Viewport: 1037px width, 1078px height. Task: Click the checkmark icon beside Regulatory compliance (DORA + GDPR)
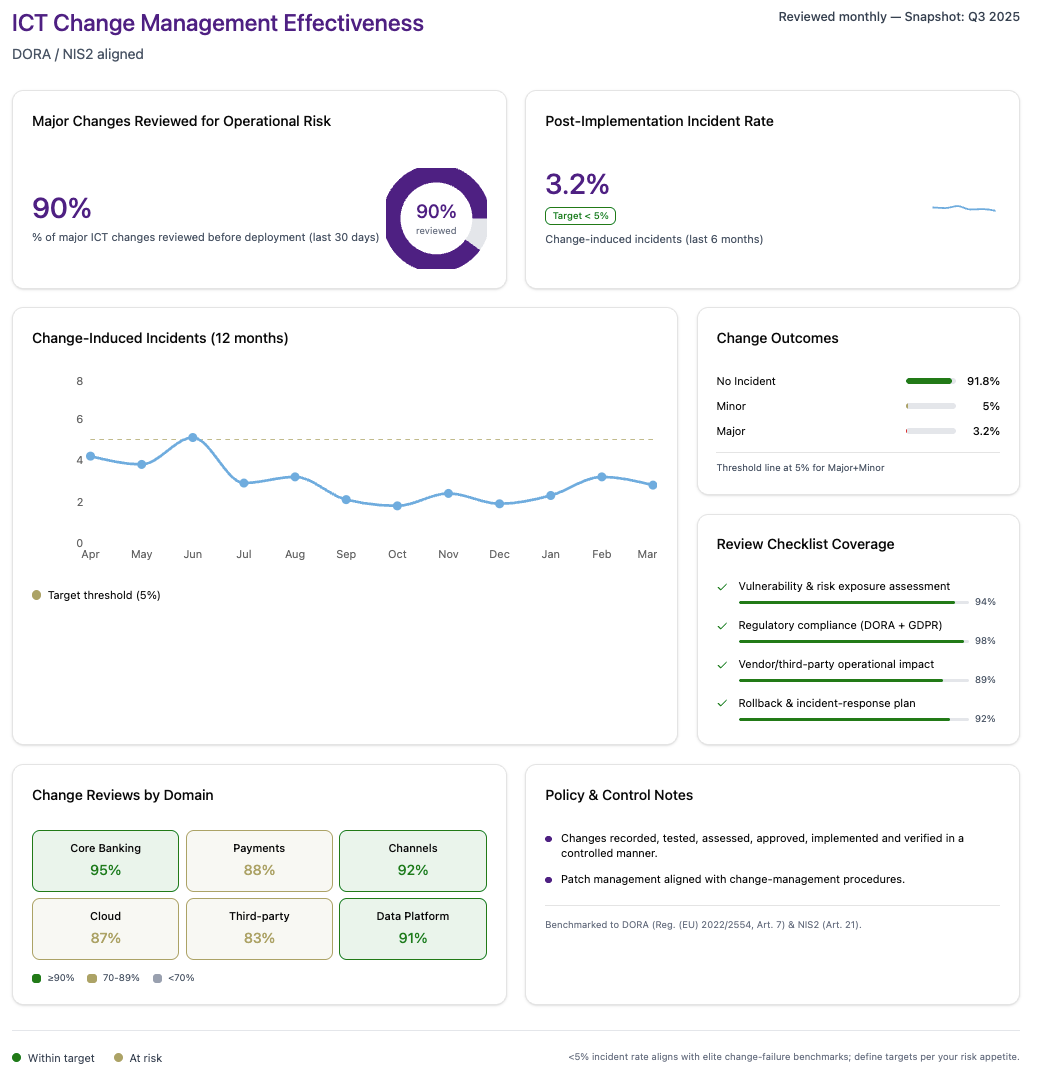point(722,626)
